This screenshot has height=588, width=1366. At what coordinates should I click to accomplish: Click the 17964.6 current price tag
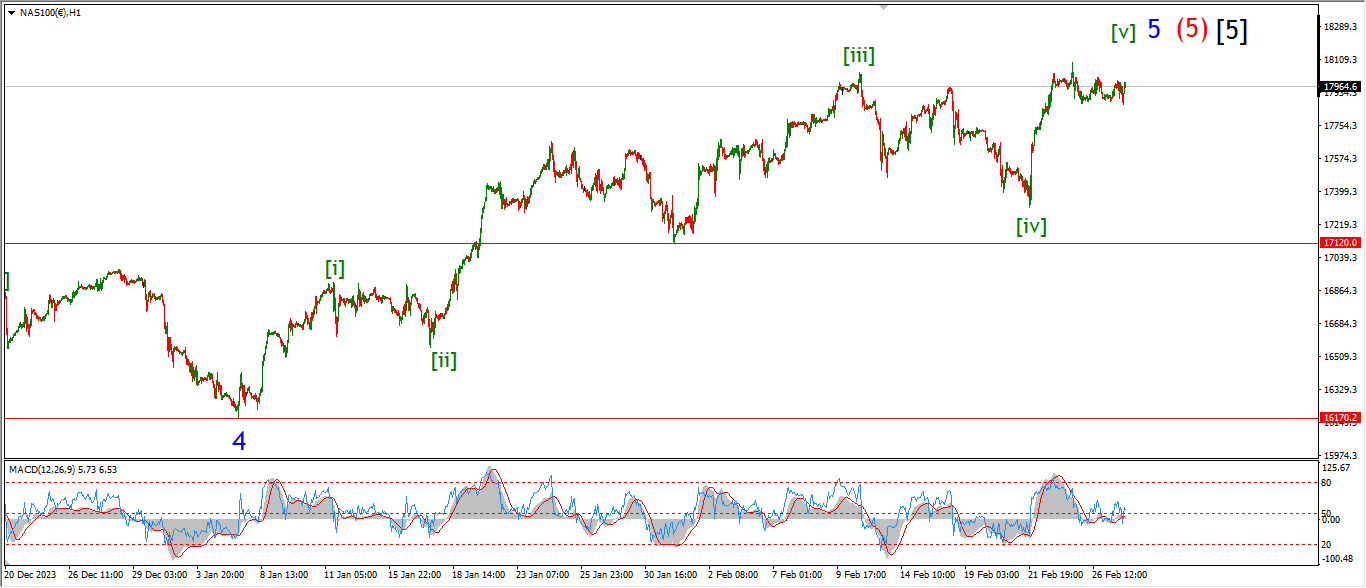[x=1339, y=87]
